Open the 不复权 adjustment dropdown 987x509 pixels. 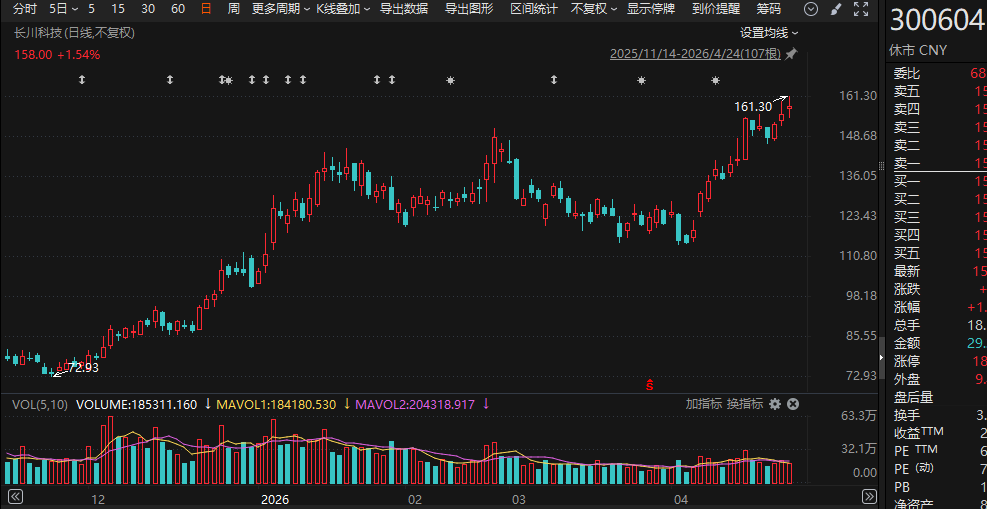coord(594,9)
